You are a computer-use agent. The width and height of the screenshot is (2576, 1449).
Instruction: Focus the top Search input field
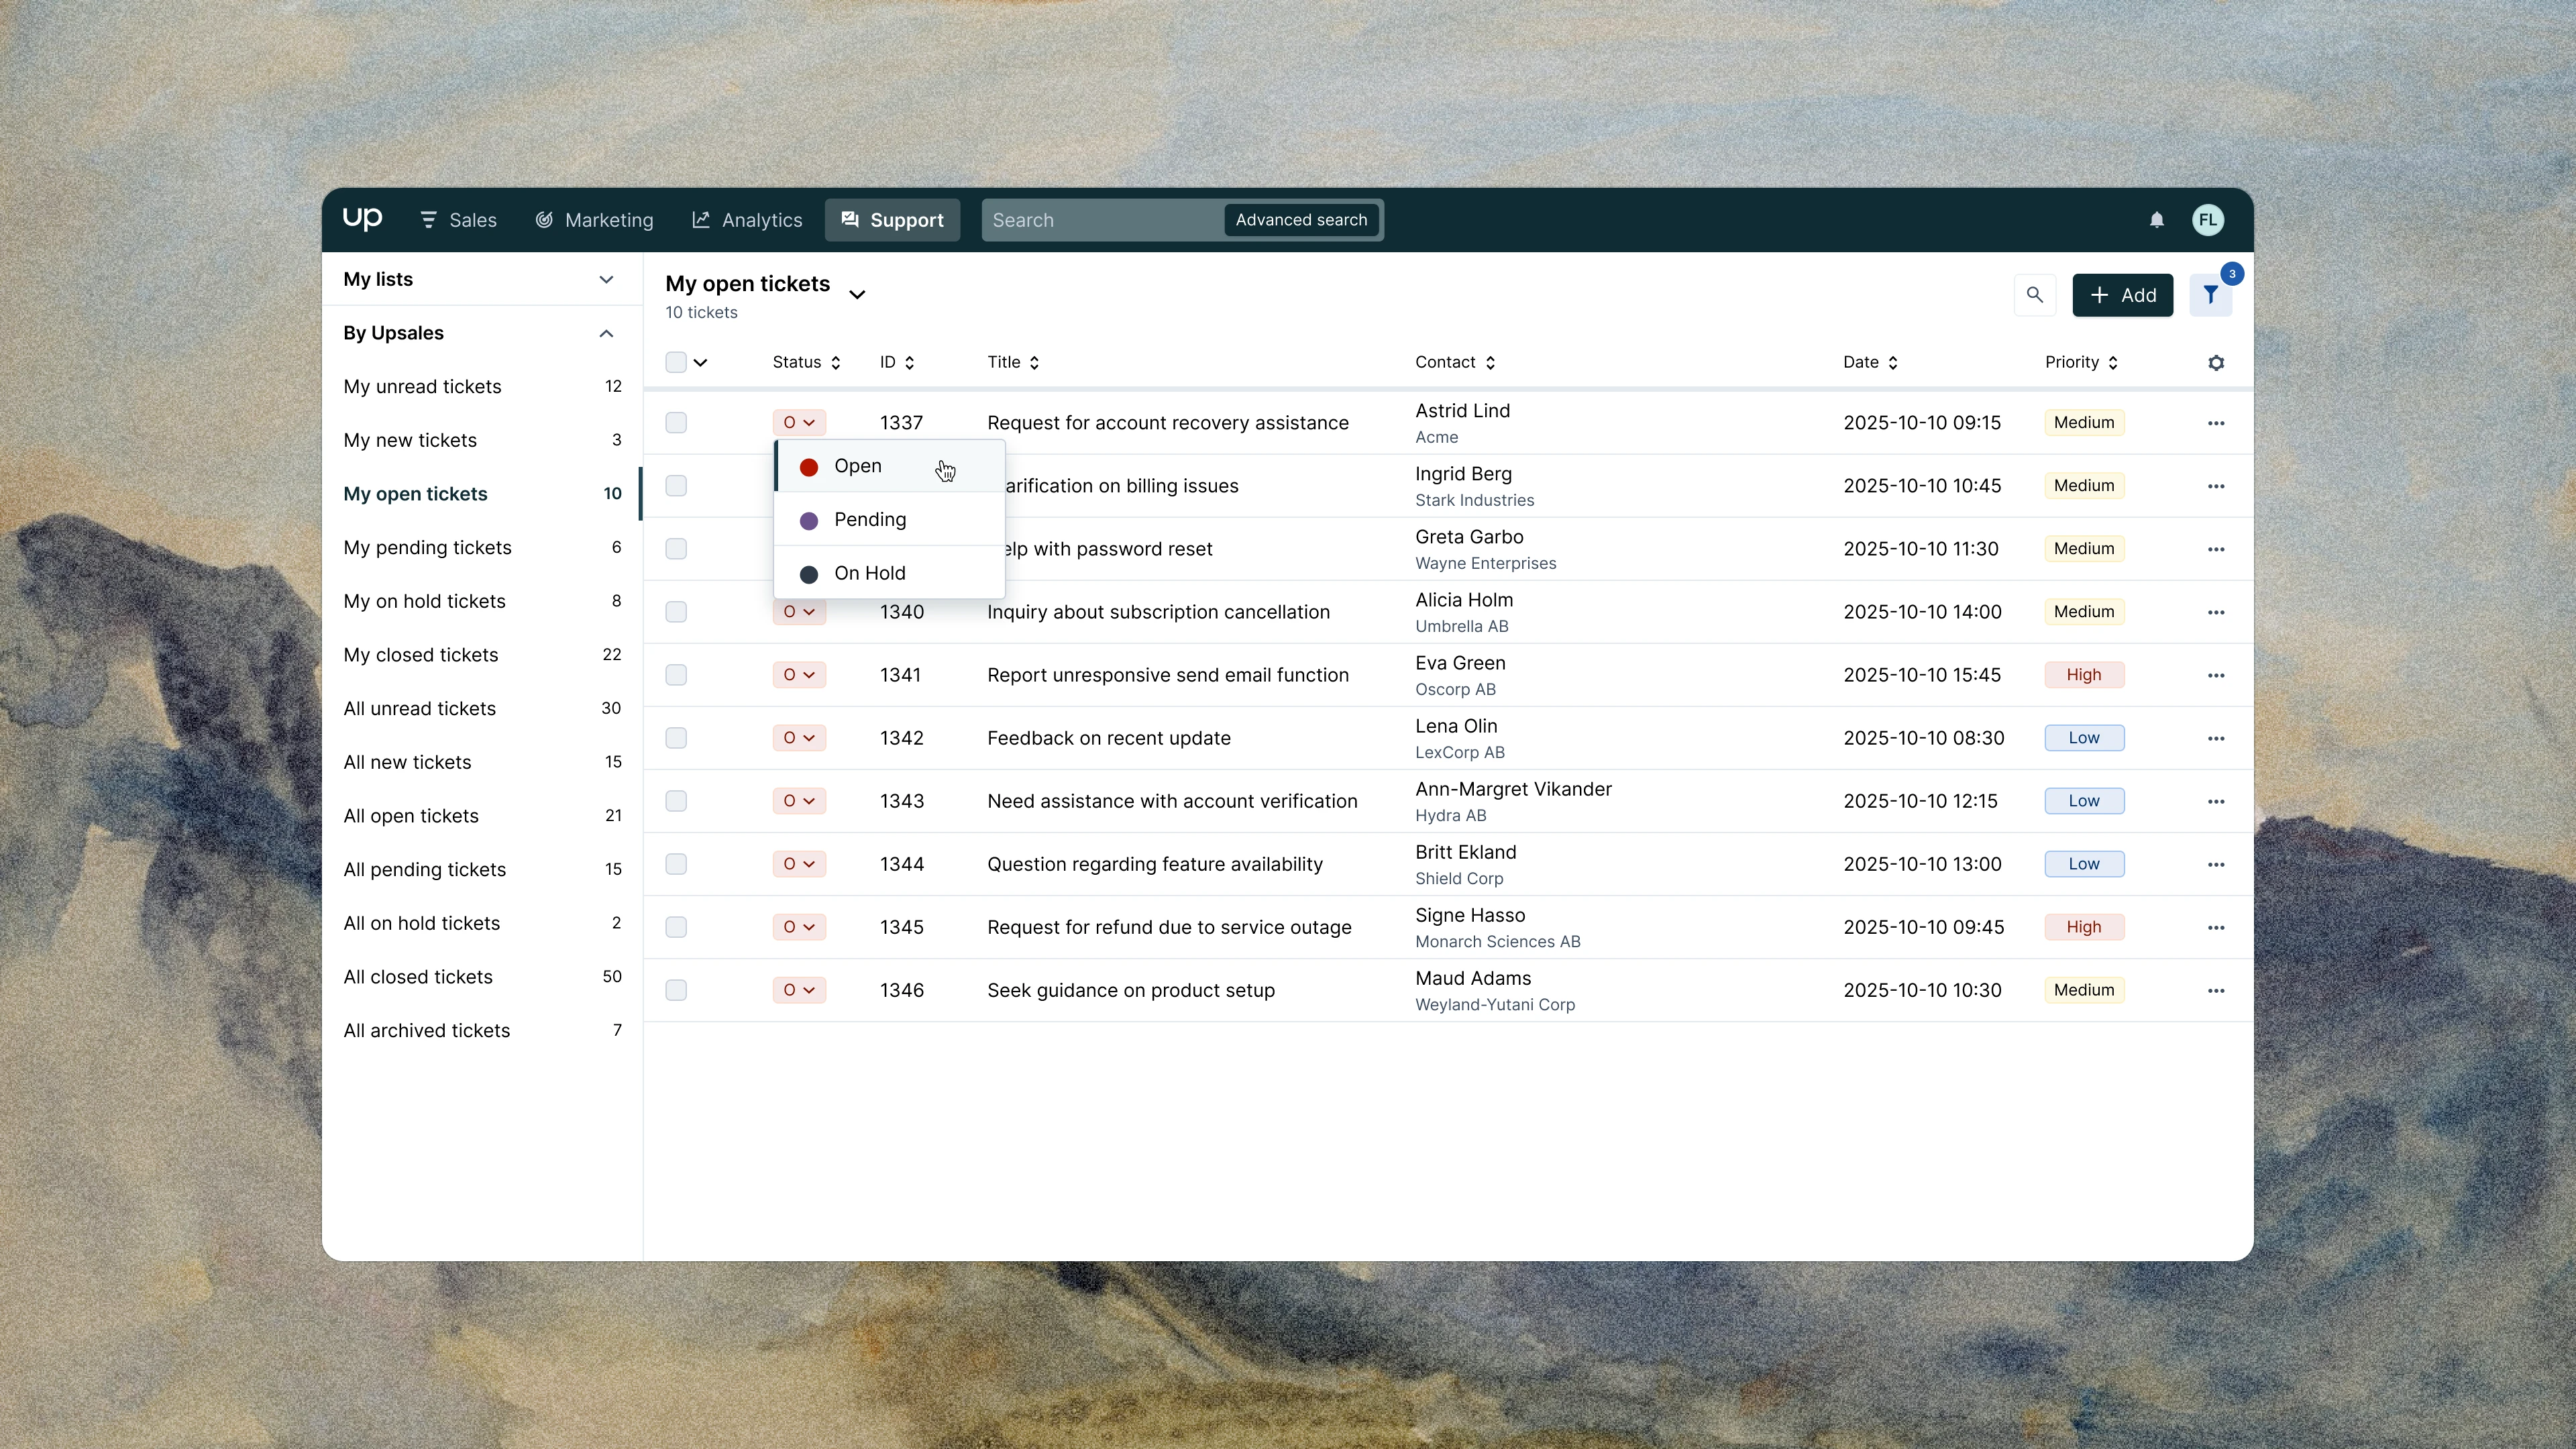[1102, 220]
